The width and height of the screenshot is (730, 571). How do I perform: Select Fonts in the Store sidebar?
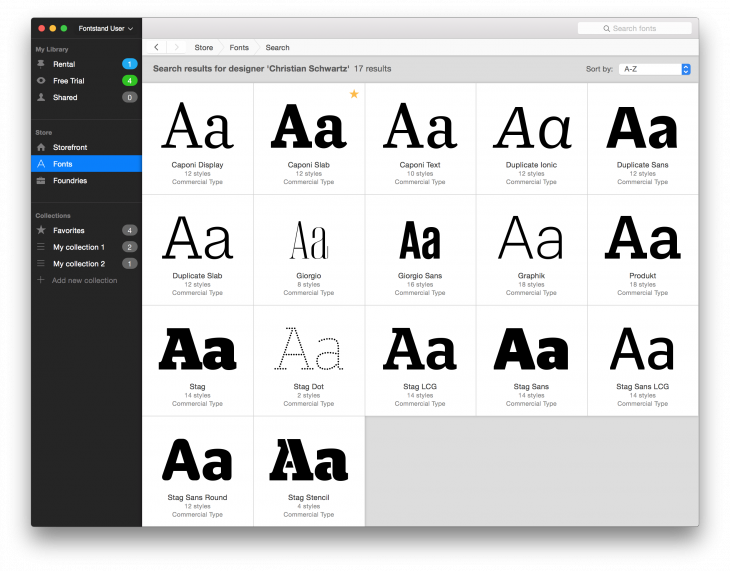click(x=63, y=164)
